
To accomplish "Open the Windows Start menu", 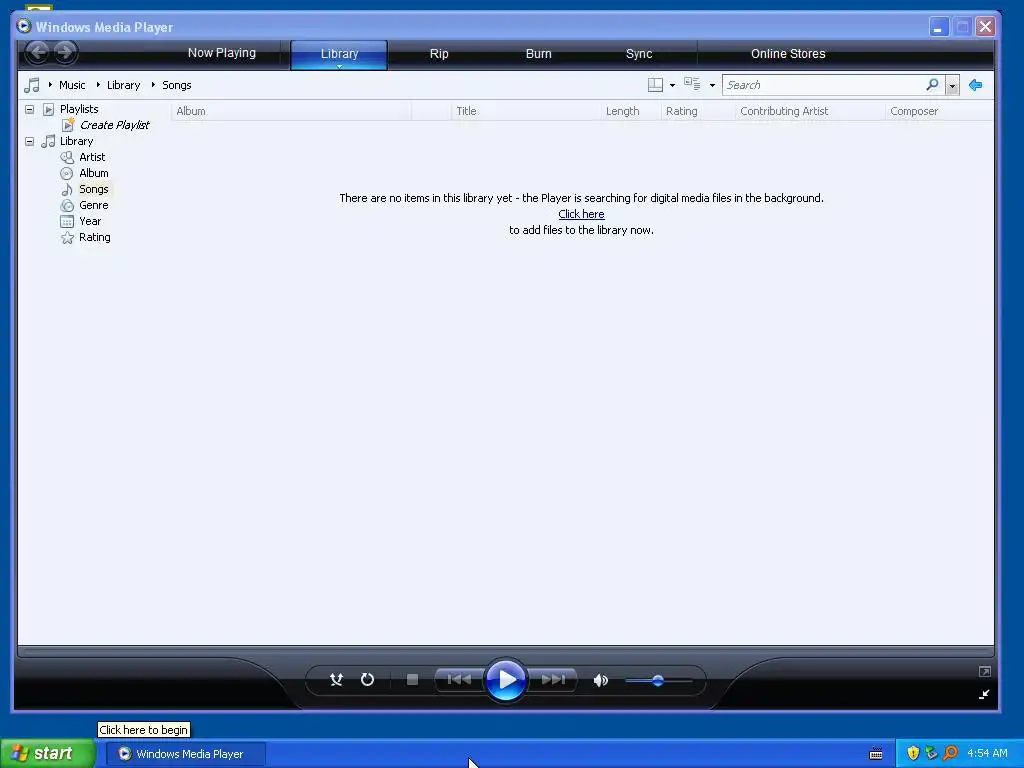I will [x=47, y=754].
